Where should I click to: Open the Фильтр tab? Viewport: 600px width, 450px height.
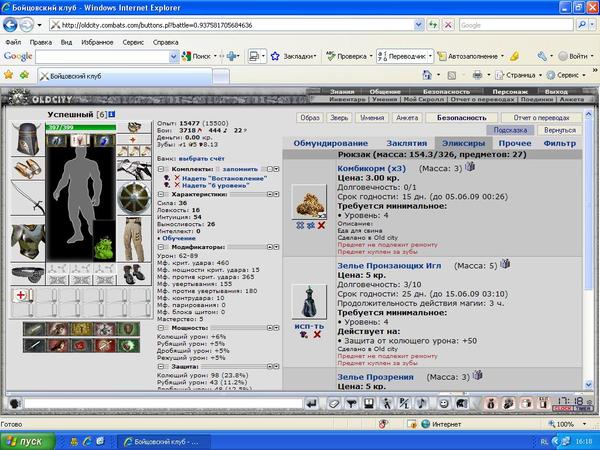[559, 143]
